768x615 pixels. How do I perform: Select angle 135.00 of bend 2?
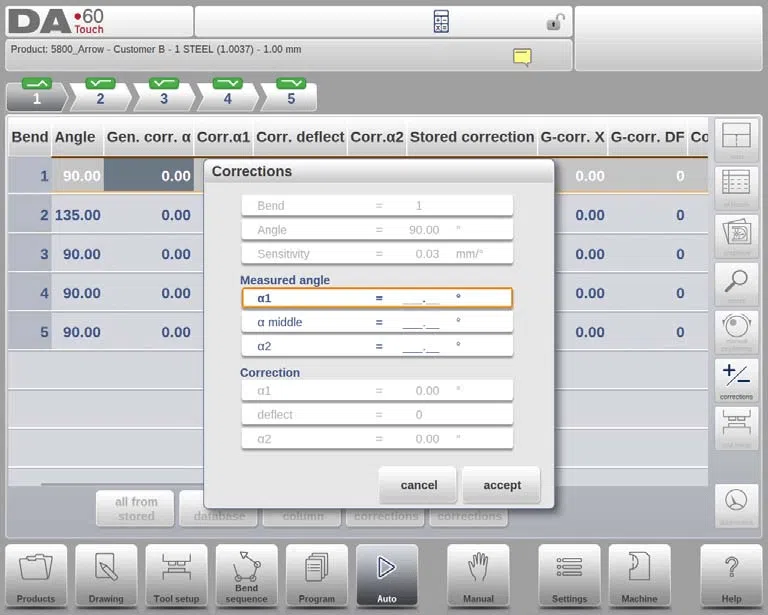(77, 215)
